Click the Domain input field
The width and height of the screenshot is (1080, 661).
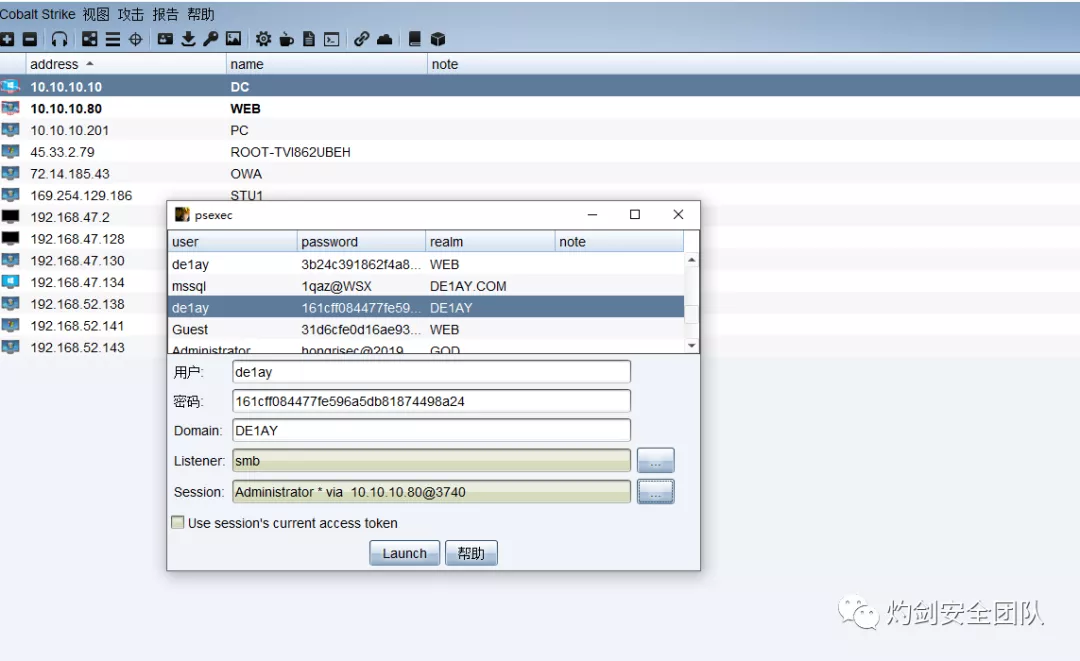point(431,430)
